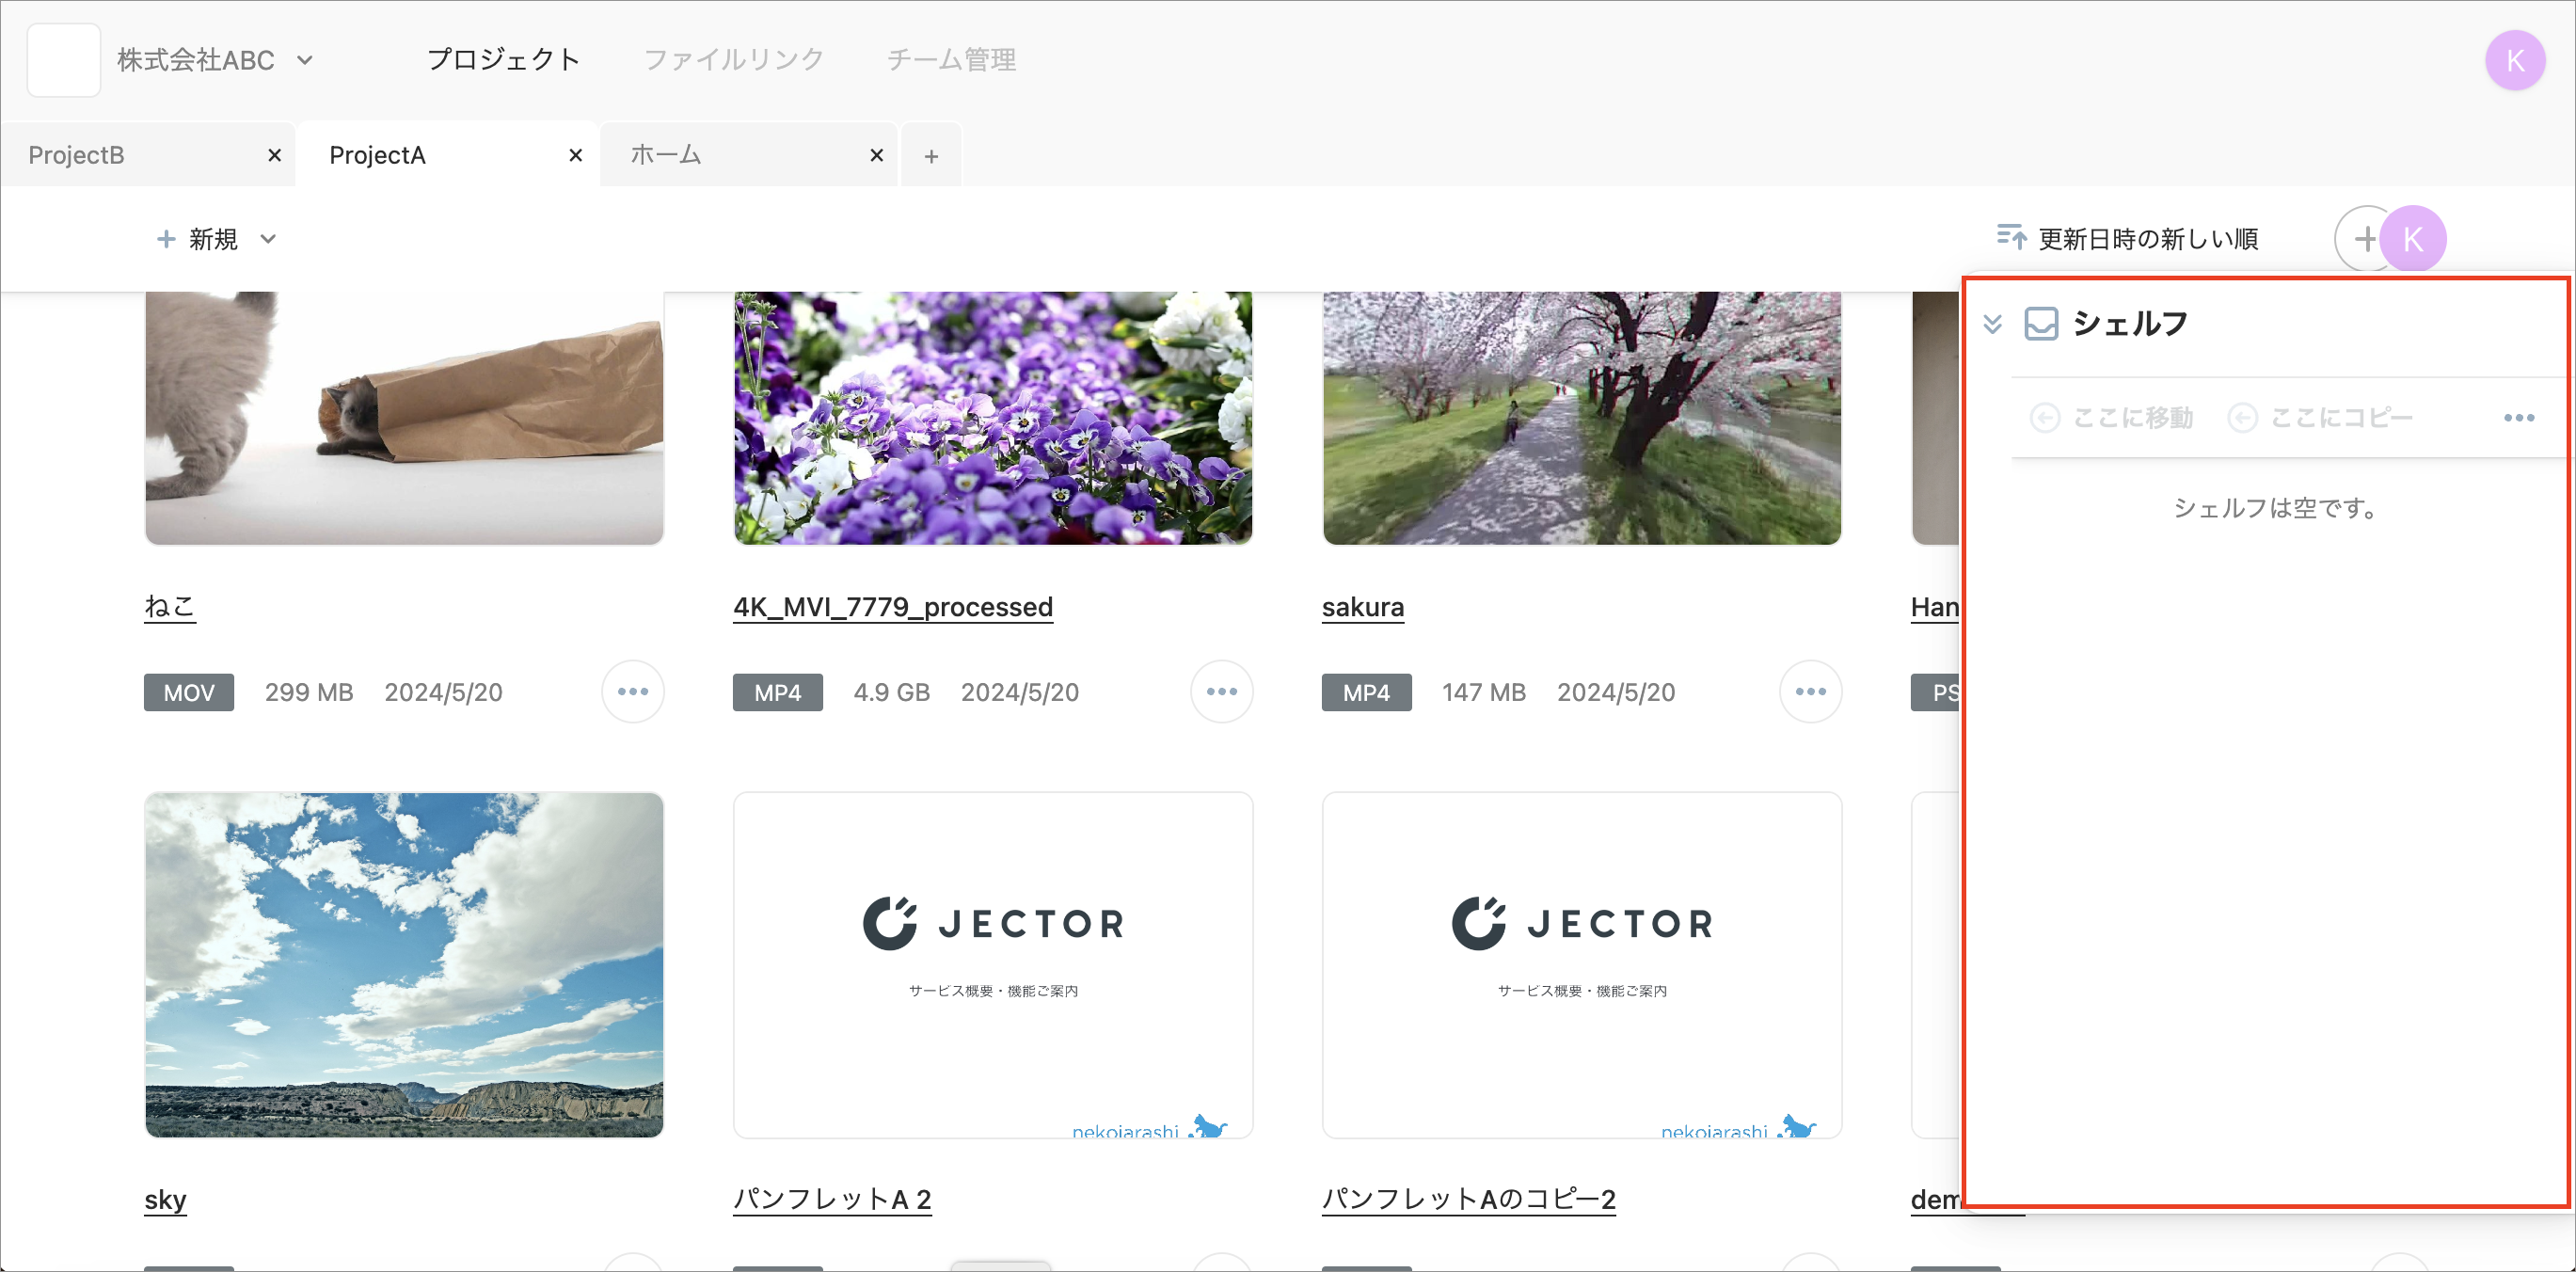The height and width of the screenshot is (1272, 2576).
Task: Open options menu for ねこ file
Action: pos(633,692)
